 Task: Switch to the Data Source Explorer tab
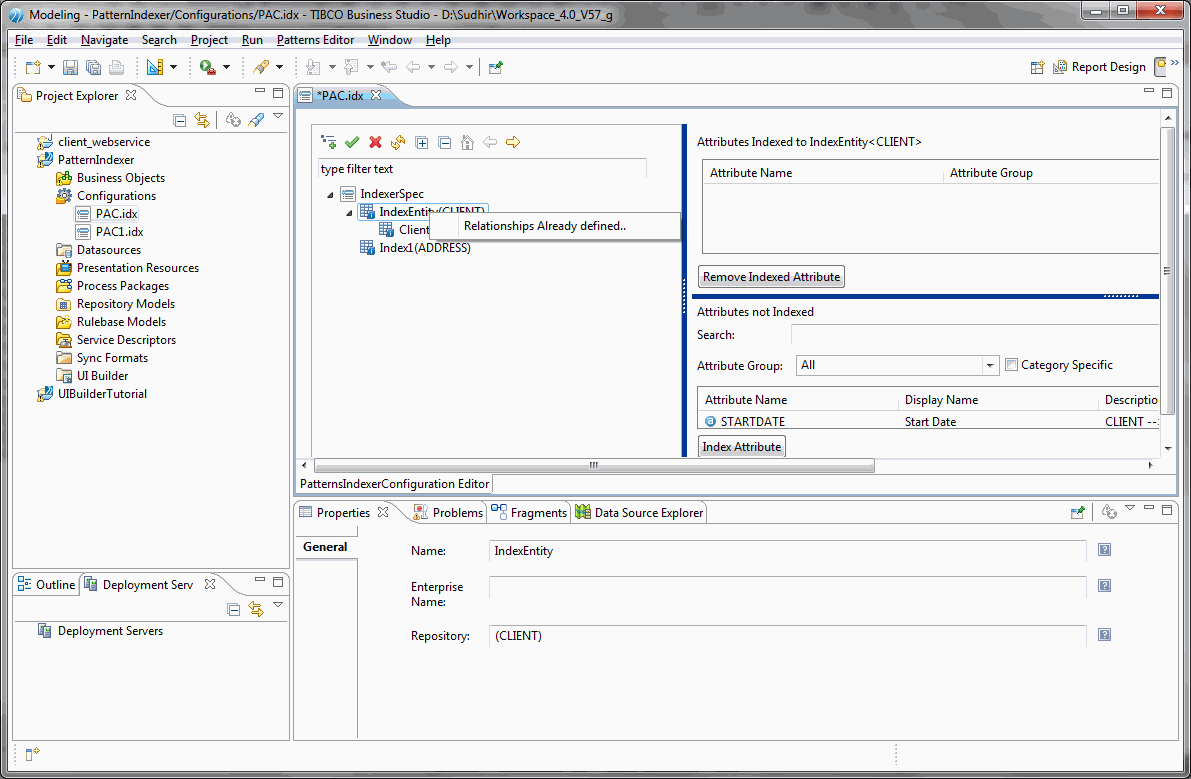(x=640, y=512)
